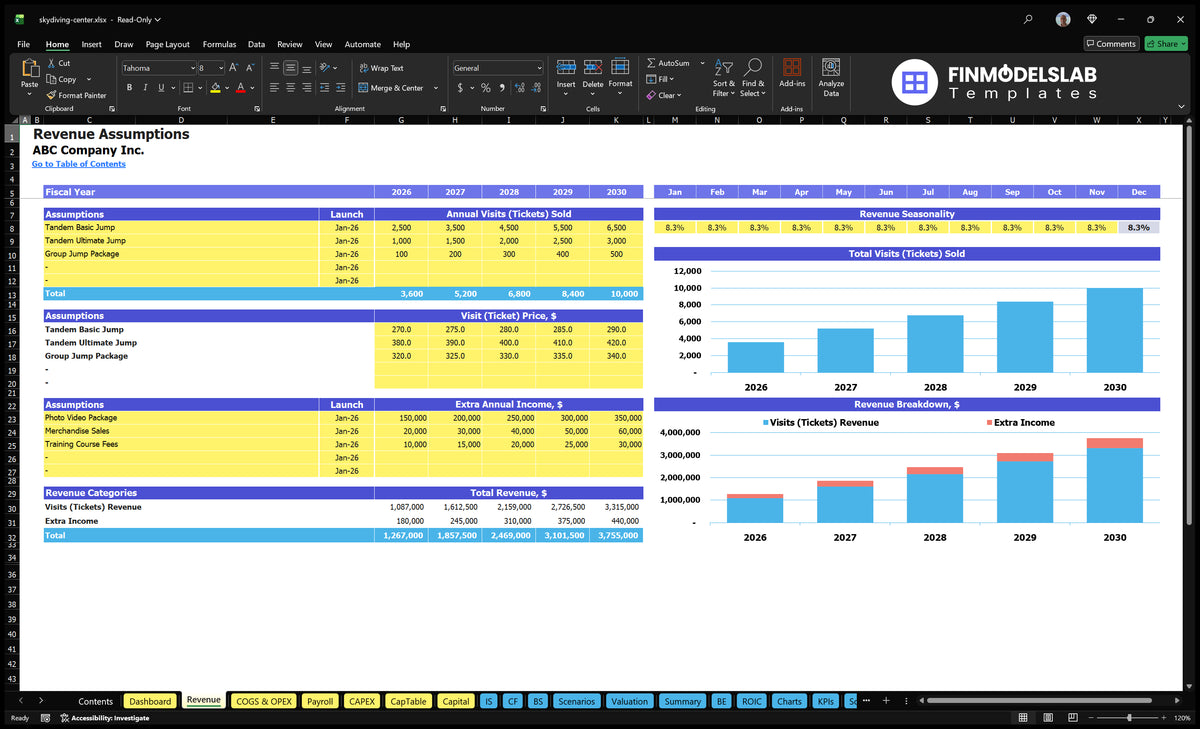The width and height of the screenshot is (1200, 729).
Task: Open the File menu
Action: coord(23,44)
